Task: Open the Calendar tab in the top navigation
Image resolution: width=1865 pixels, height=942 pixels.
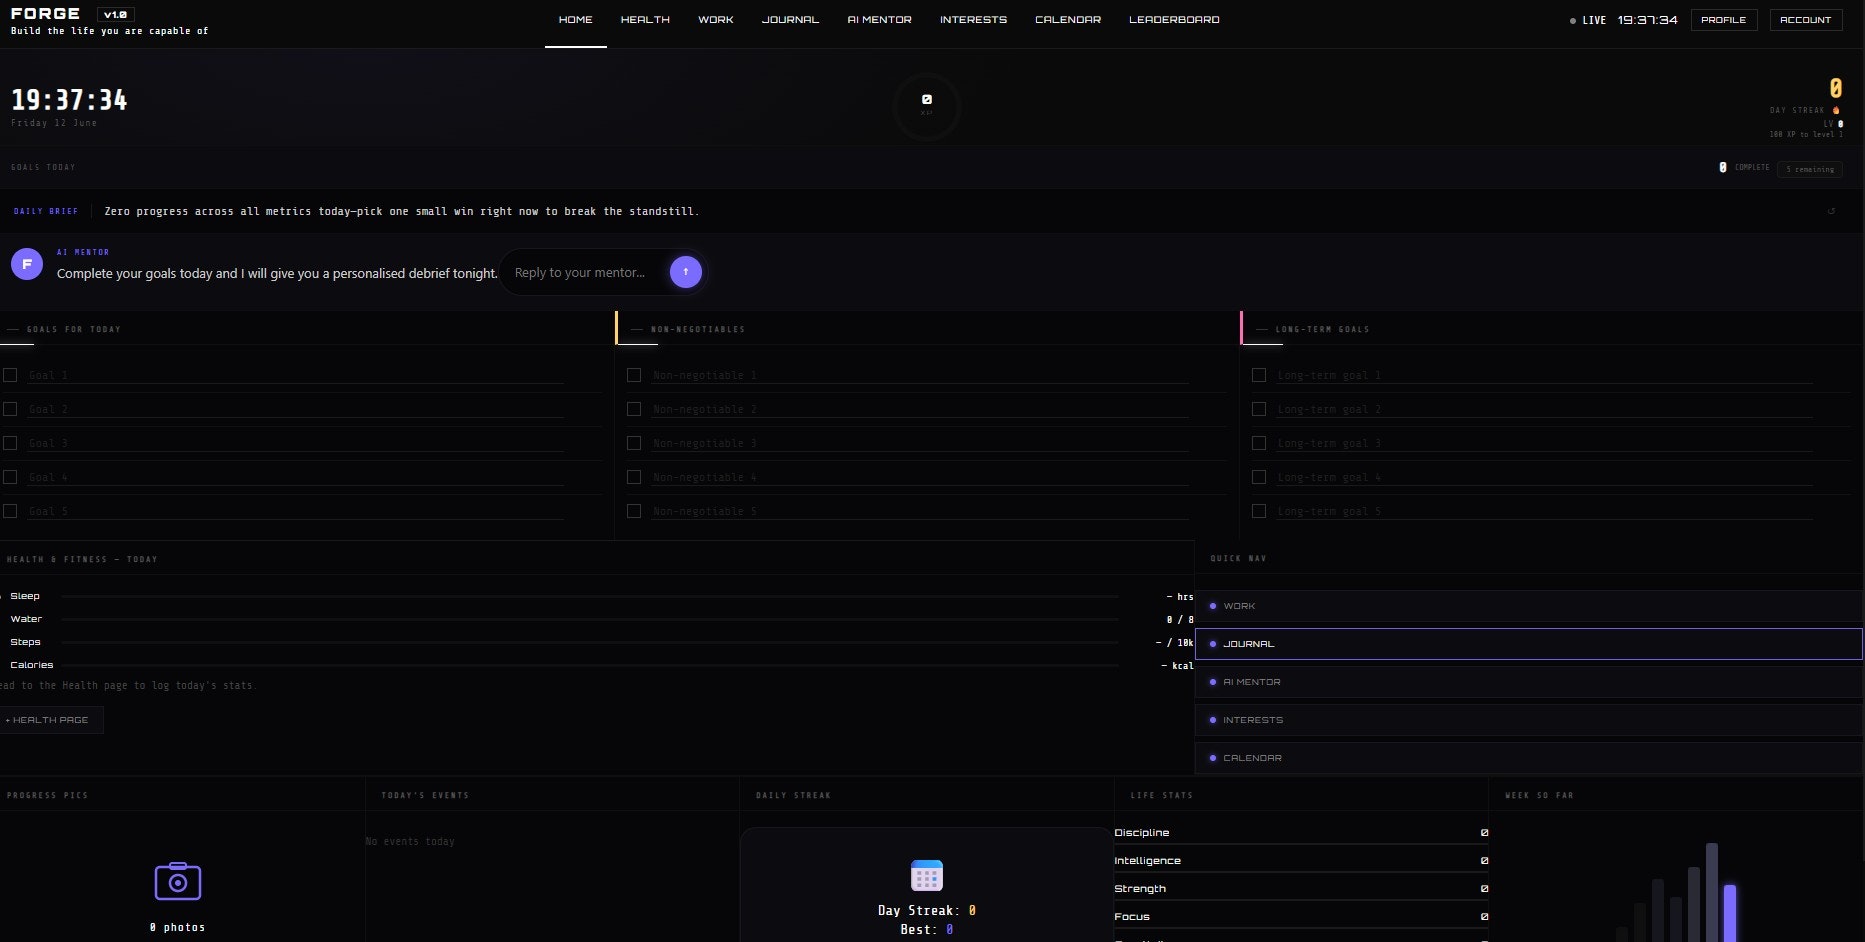Action: click(x=1068, y=20)
